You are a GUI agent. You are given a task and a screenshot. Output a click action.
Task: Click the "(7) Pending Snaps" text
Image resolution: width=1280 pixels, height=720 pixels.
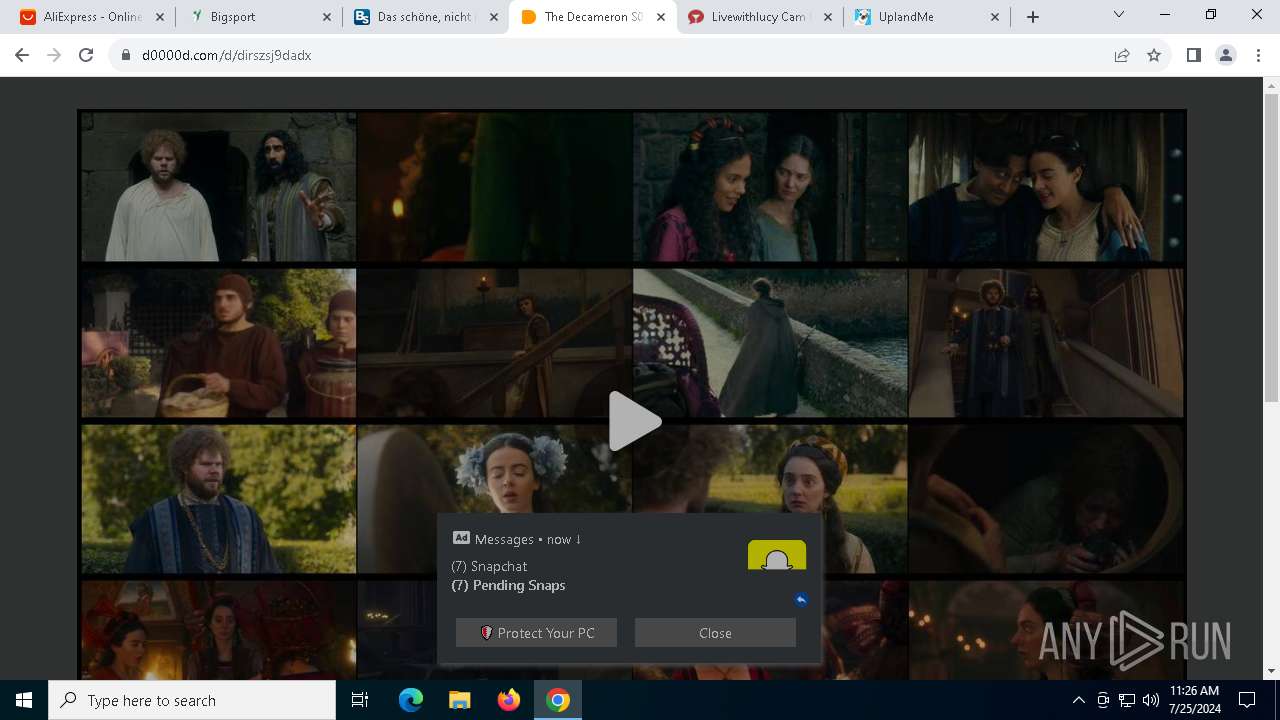pyautogui.click(x=508, y=585)
